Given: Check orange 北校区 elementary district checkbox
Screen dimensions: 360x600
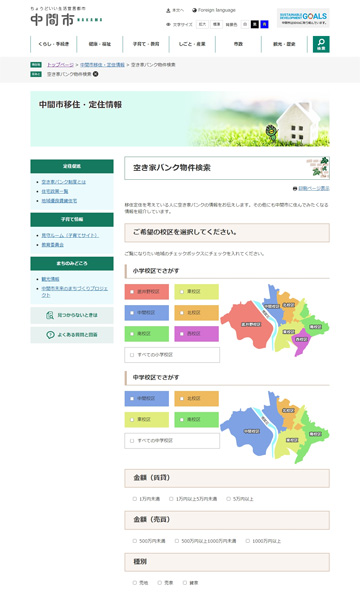Looking at the screenshot, I should click(x=182, y=313).
